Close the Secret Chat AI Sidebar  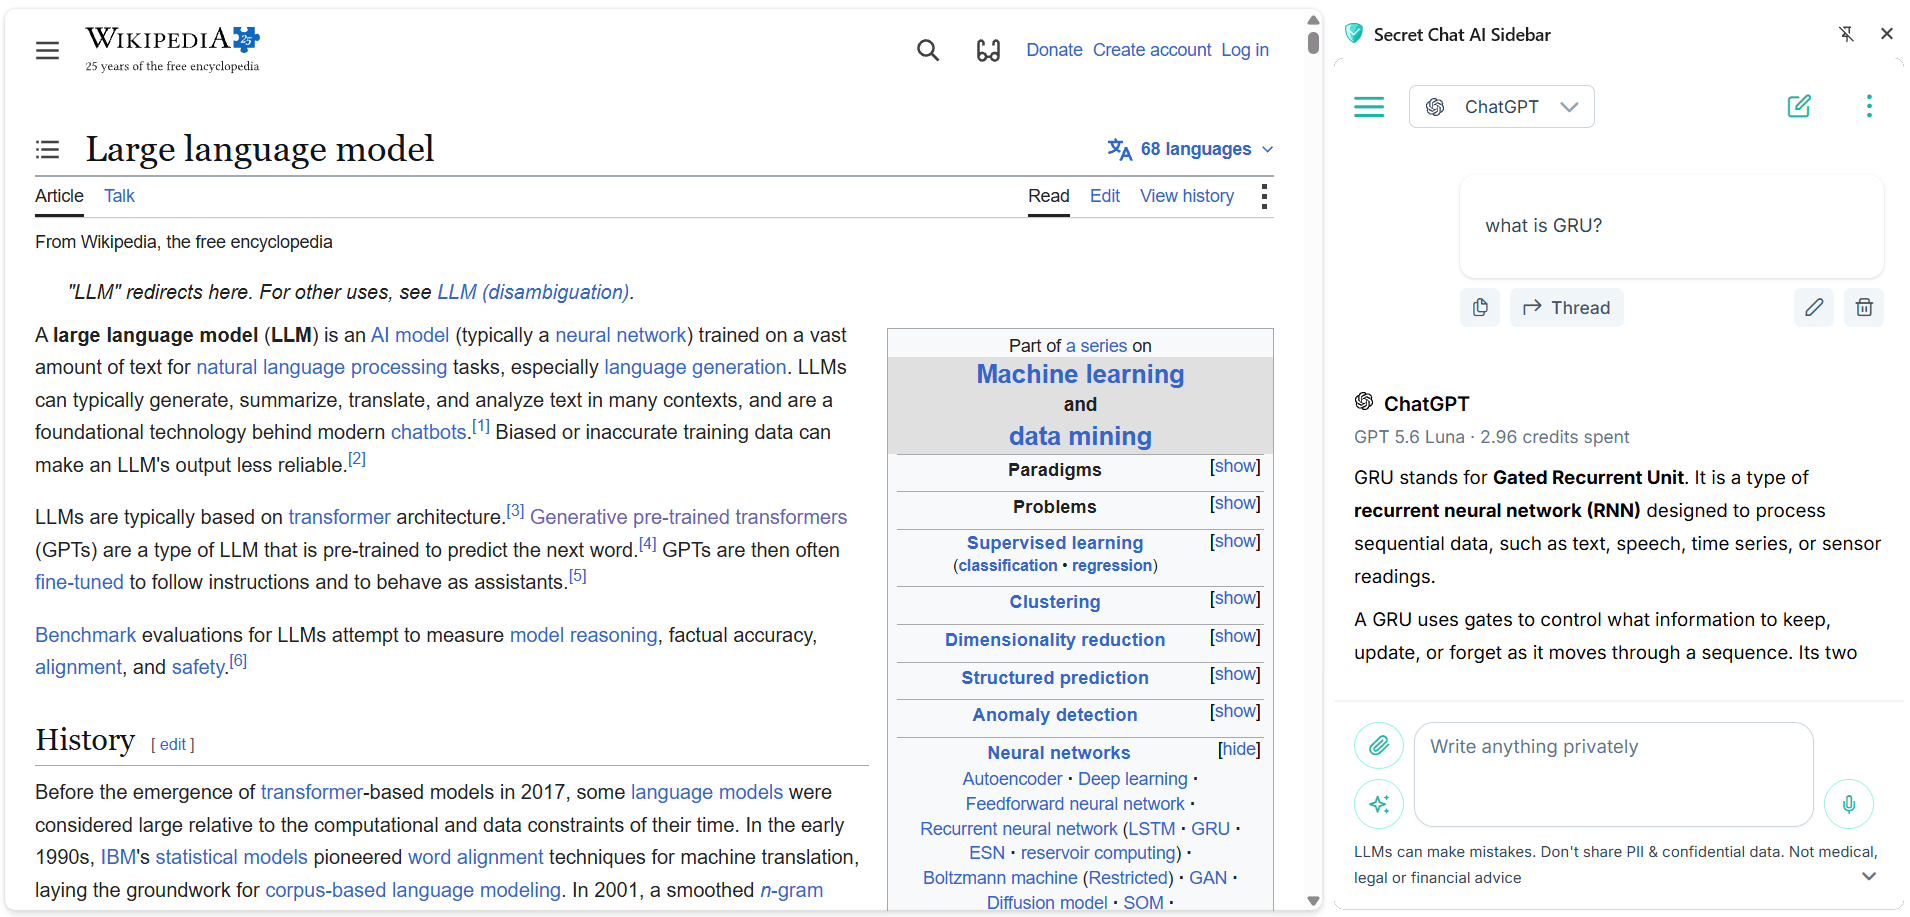click(1887, 34)
